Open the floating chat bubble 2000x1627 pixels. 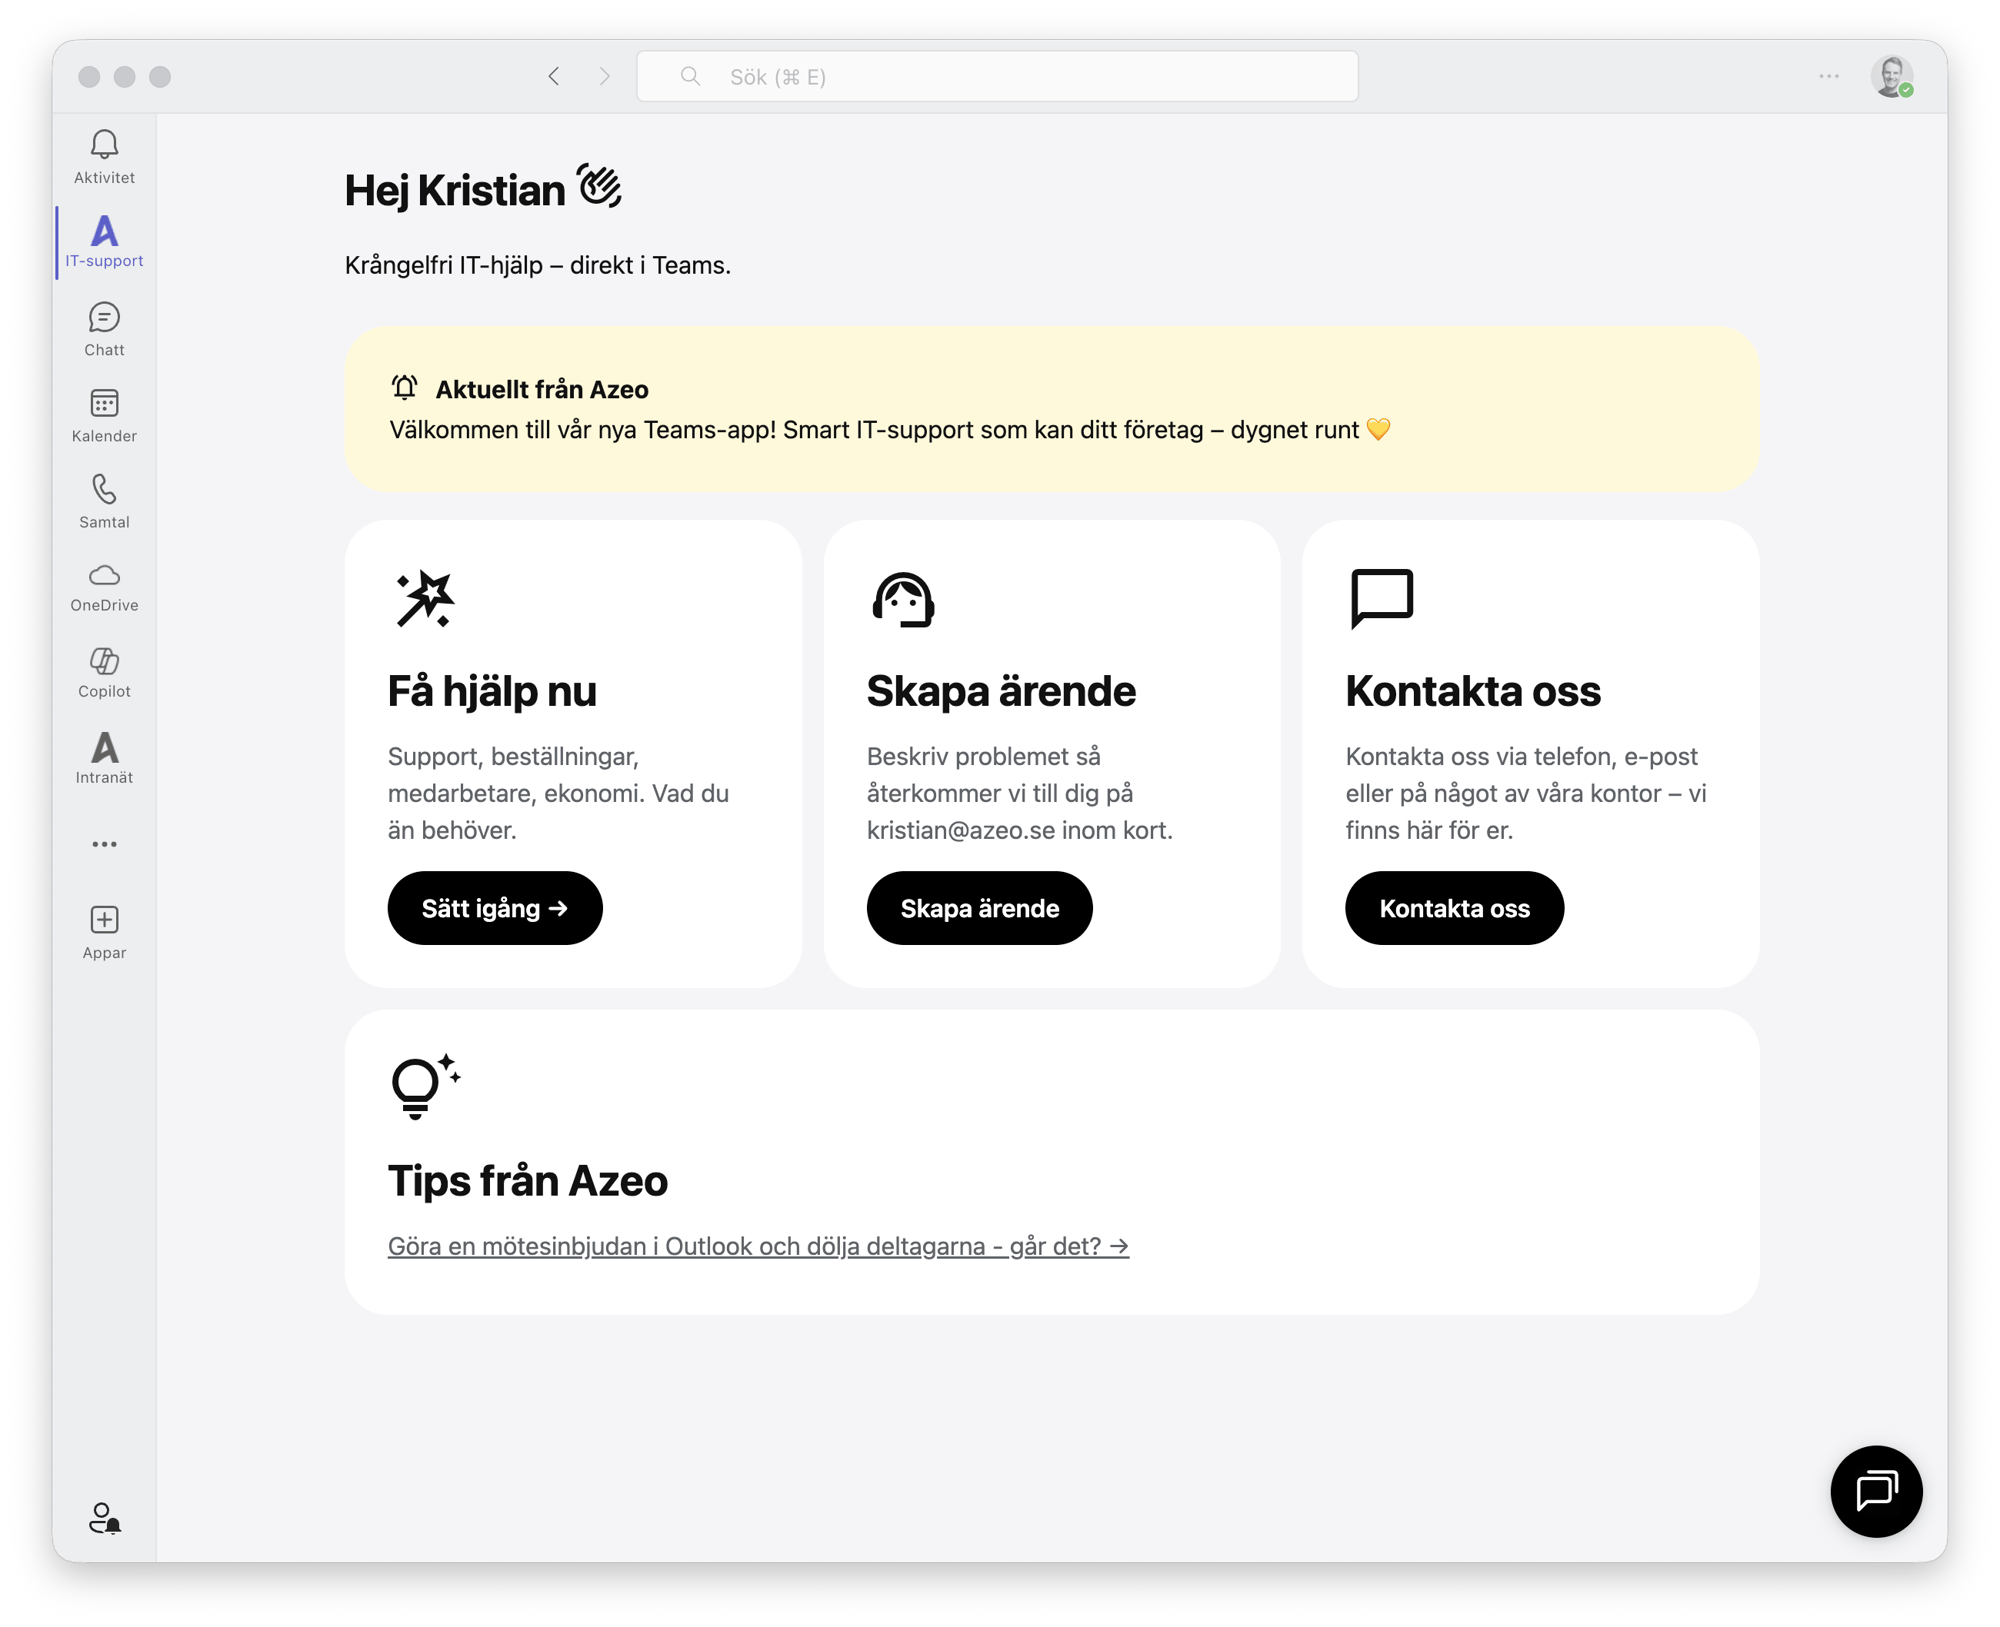(1876, 1491)
